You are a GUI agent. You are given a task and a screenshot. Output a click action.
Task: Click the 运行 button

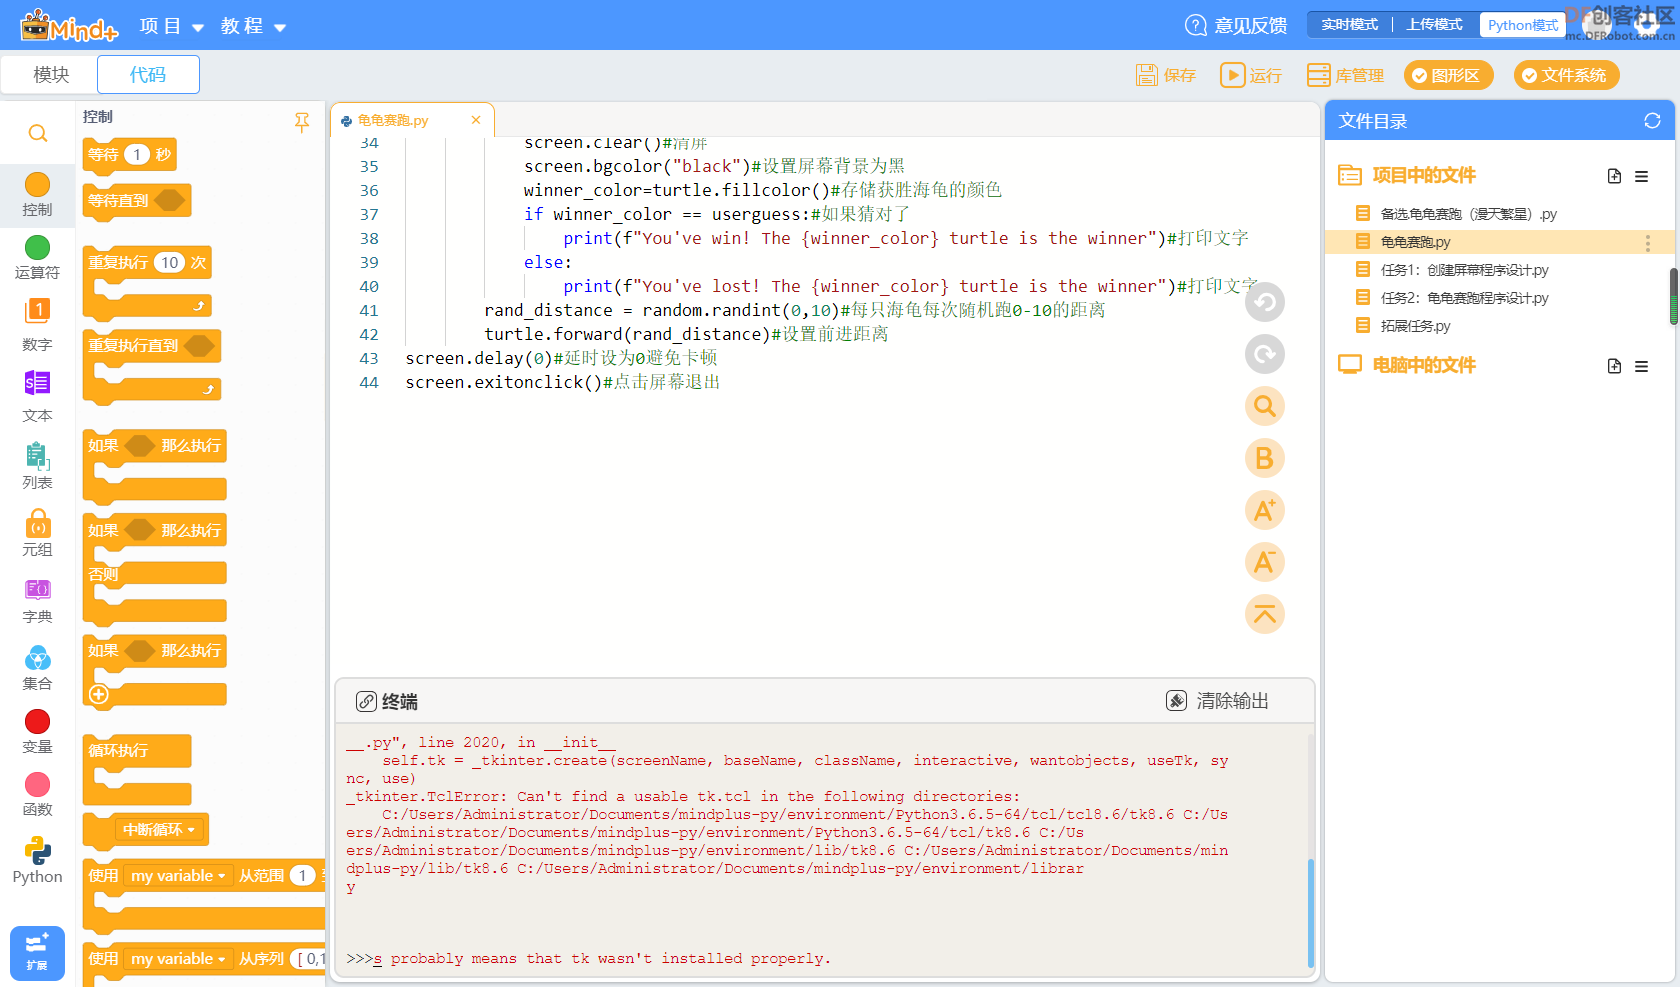click(1251, 75)
